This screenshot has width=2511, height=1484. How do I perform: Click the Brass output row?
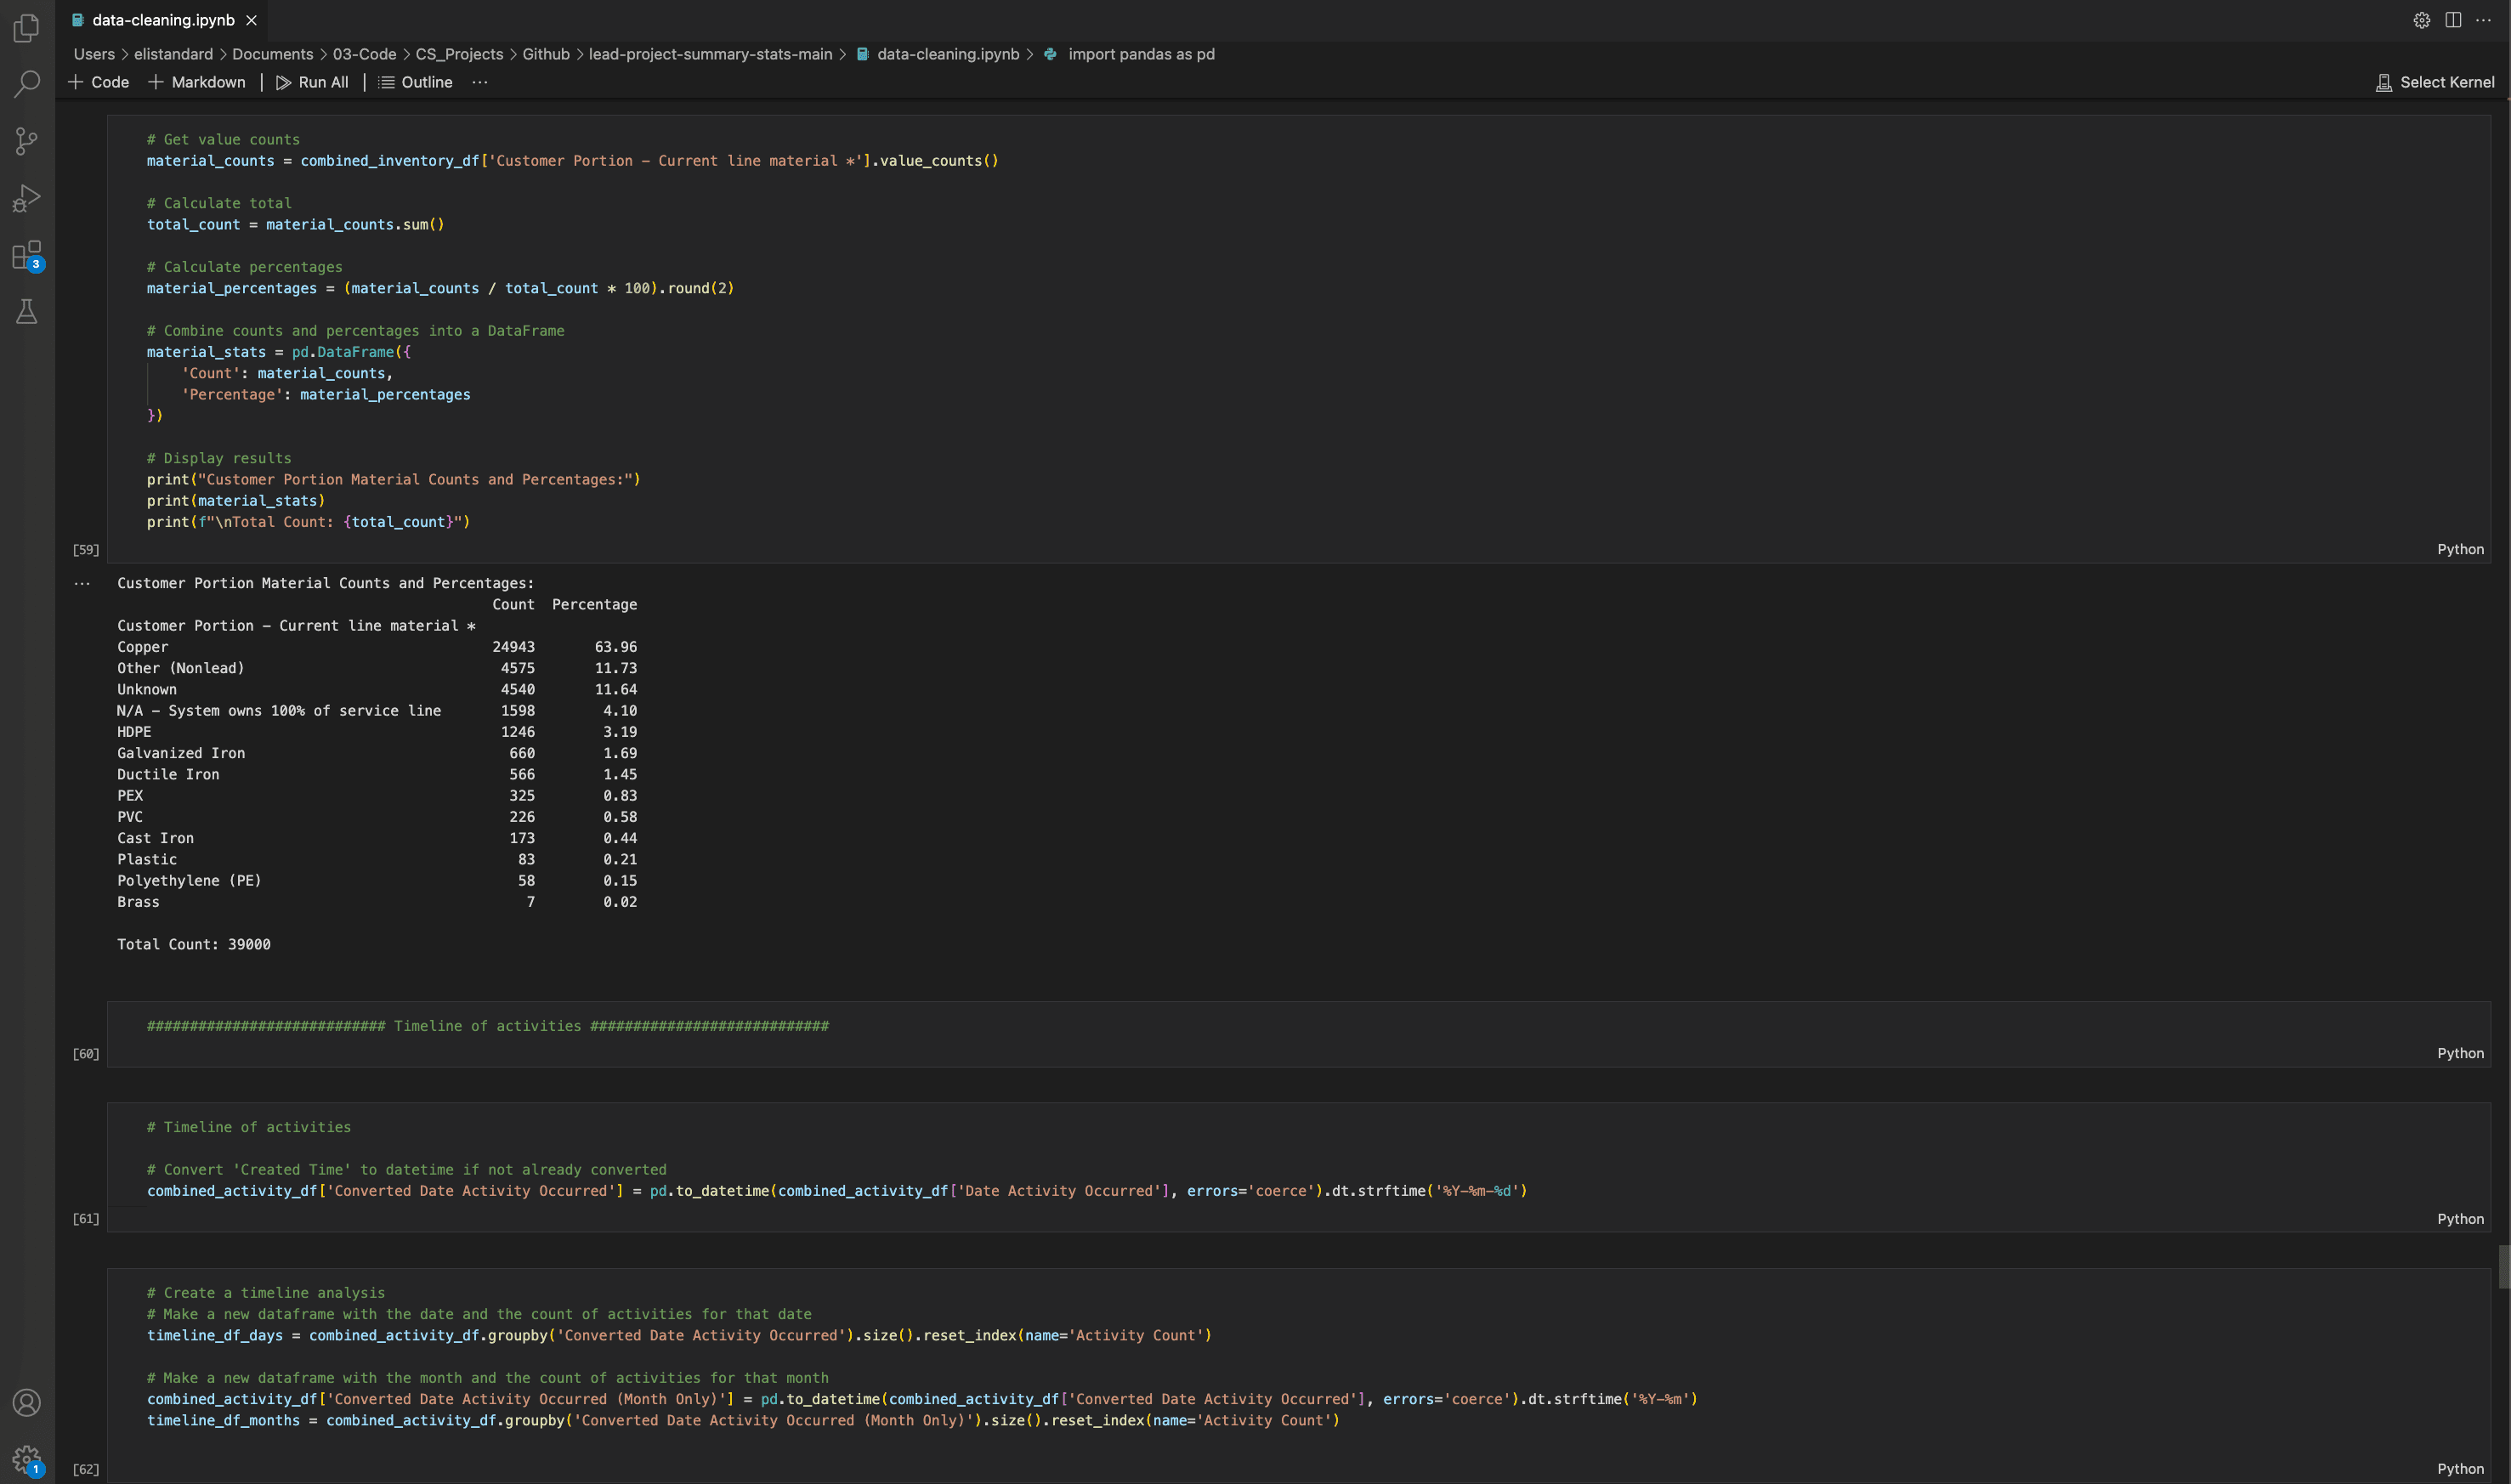point(377,902)
